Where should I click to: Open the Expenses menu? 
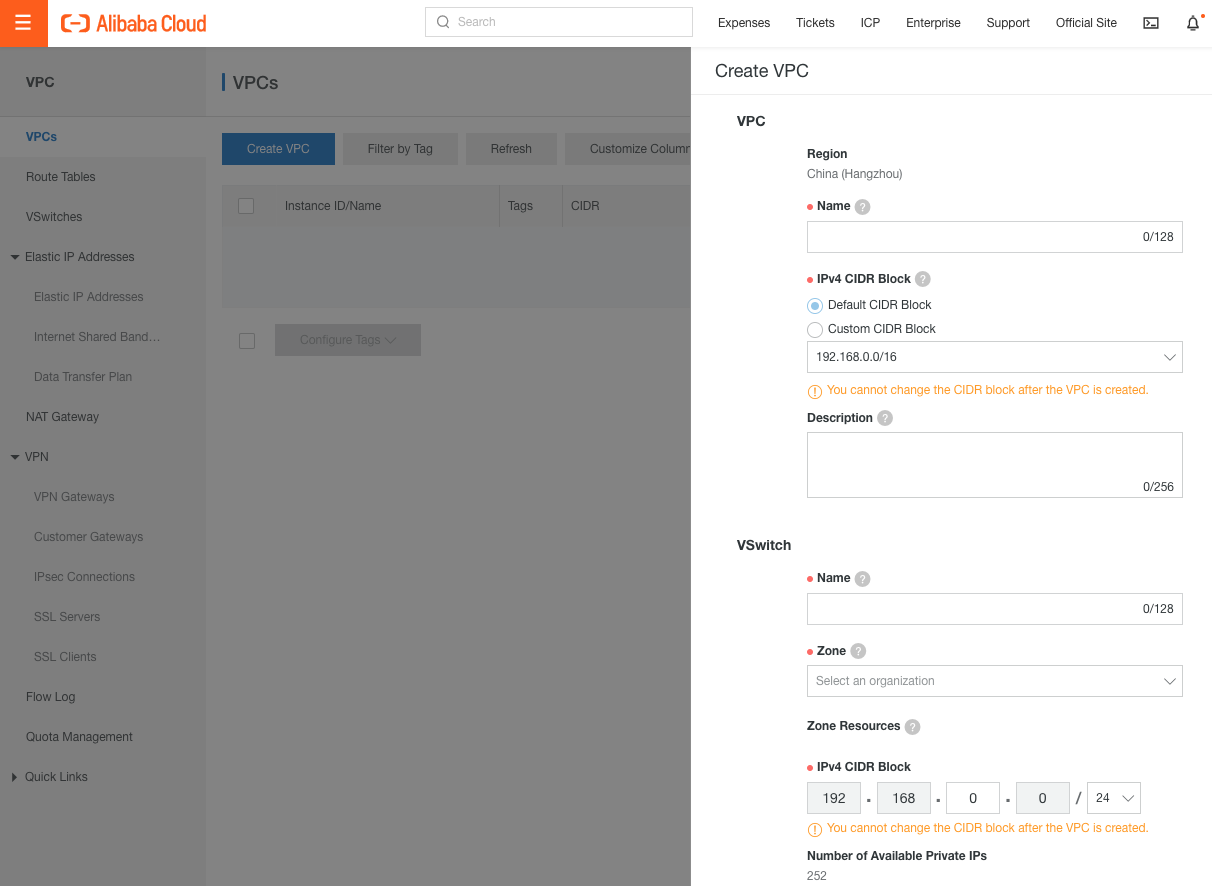tap(744, 23)
